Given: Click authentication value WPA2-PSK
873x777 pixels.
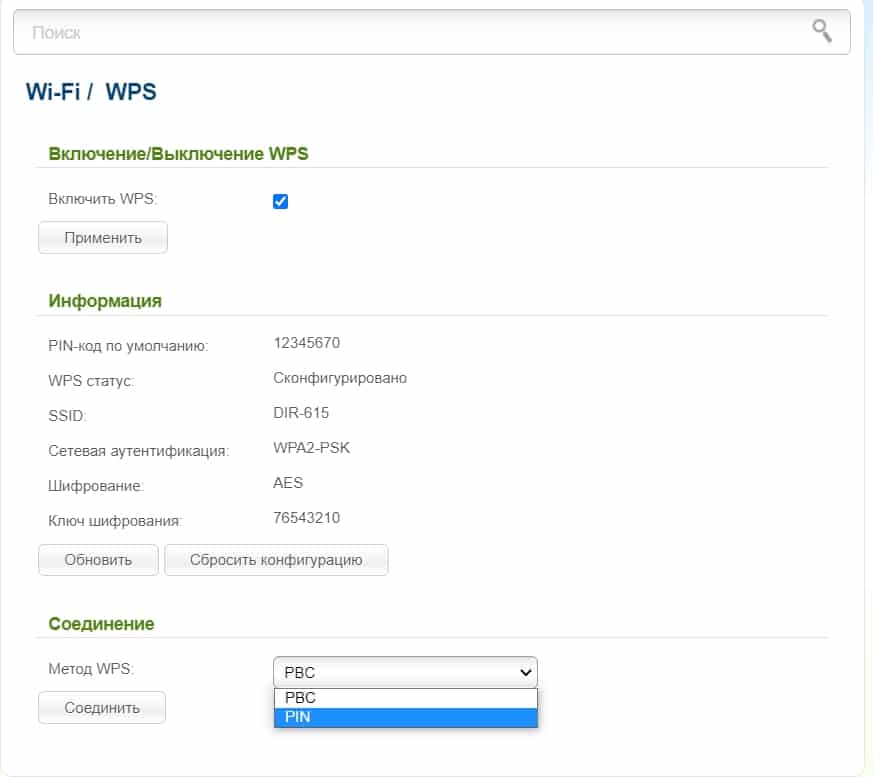Looking at the screenshot, I should [x=311, y=447].
